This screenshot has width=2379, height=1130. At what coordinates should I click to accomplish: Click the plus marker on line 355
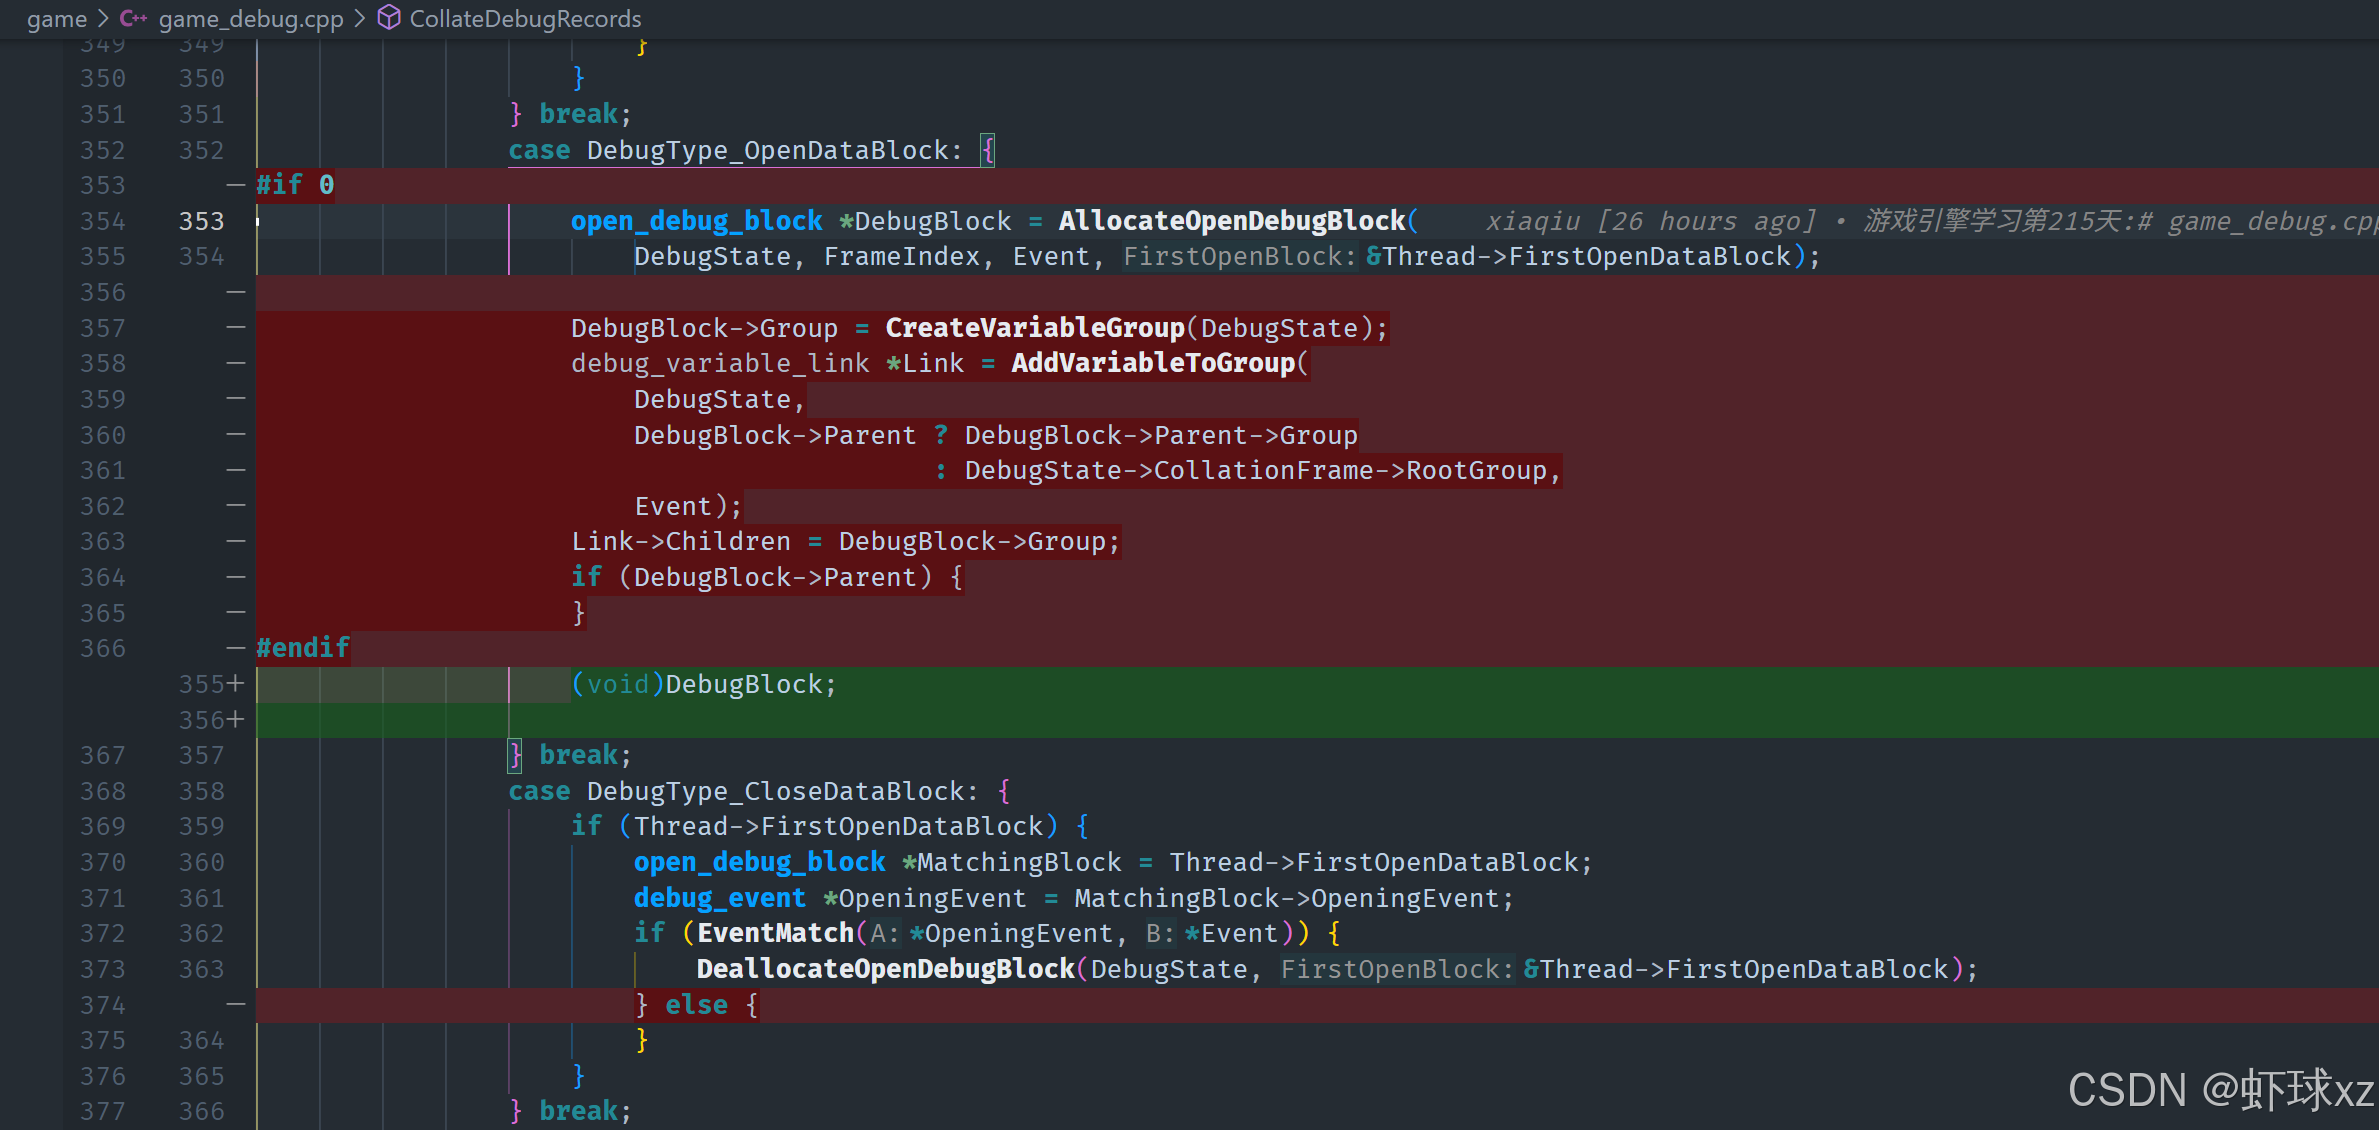[236, 684]
